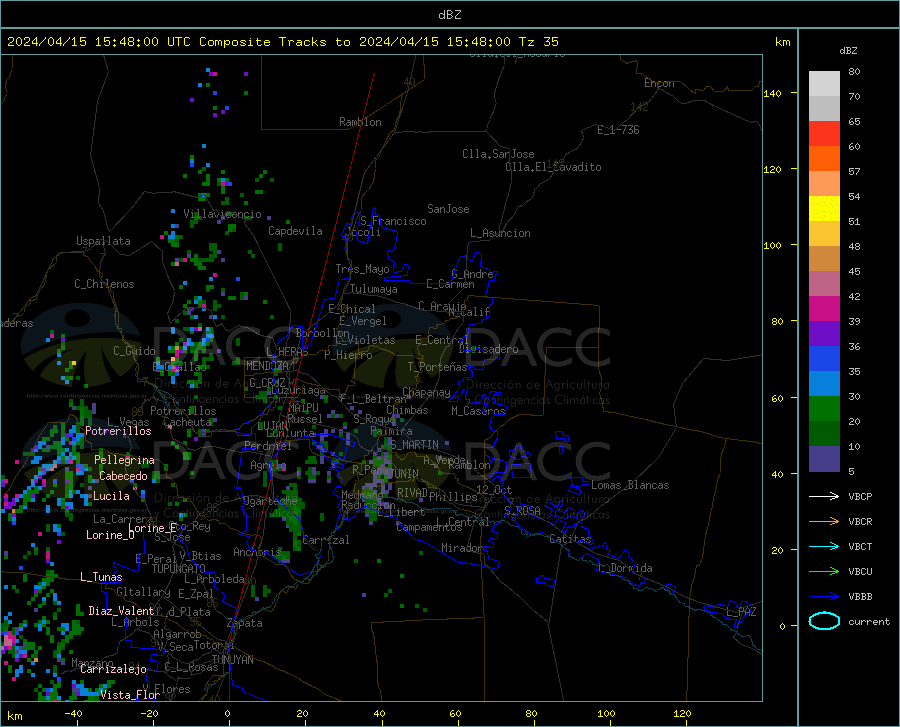This screenshot has width=900, height=727.
Task: Click the L_PAZ map label
Action: pyautogui.click(x=741, y=612)
